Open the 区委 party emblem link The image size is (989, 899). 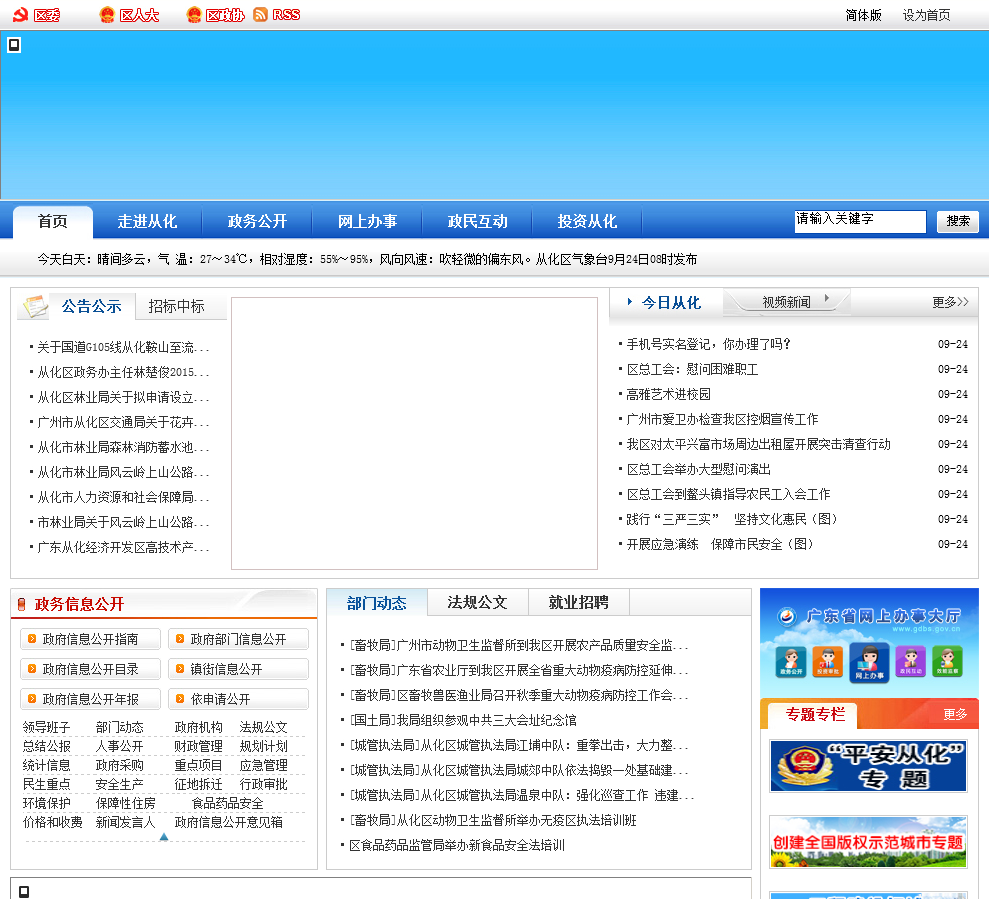click(x=20, y=15)
